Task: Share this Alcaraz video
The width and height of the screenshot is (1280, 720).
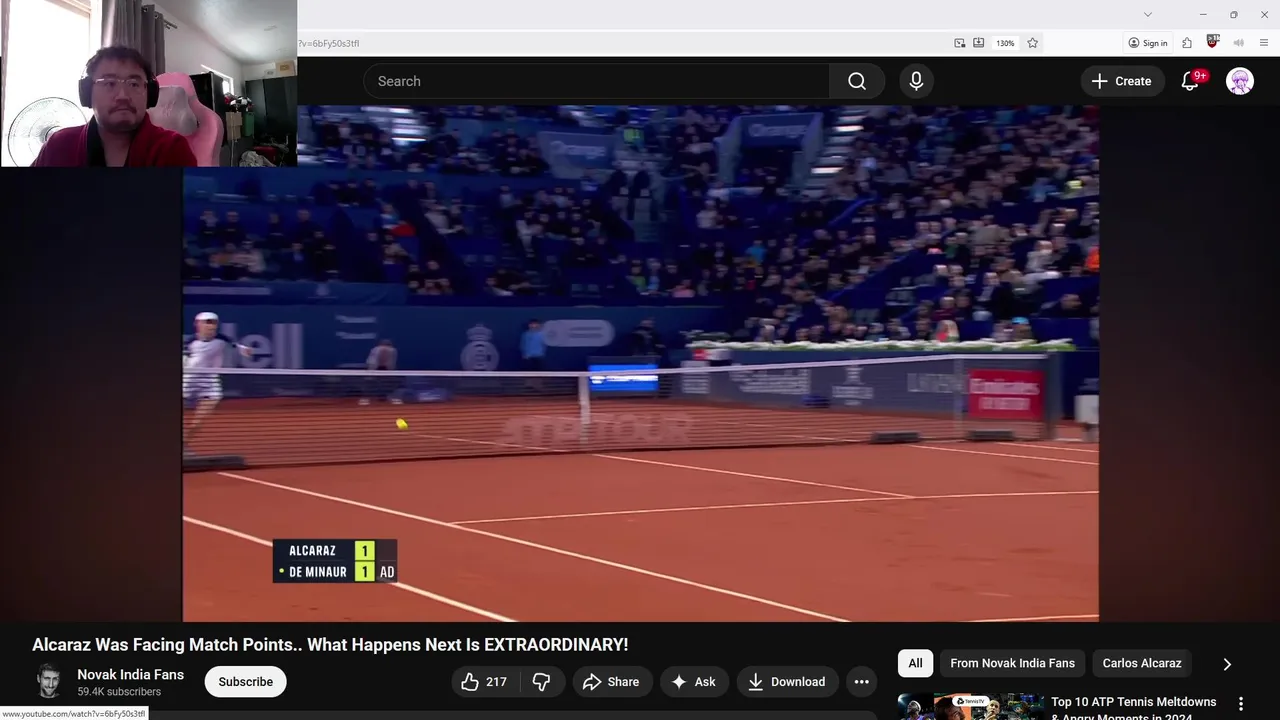Action: (x=610, y=682)
